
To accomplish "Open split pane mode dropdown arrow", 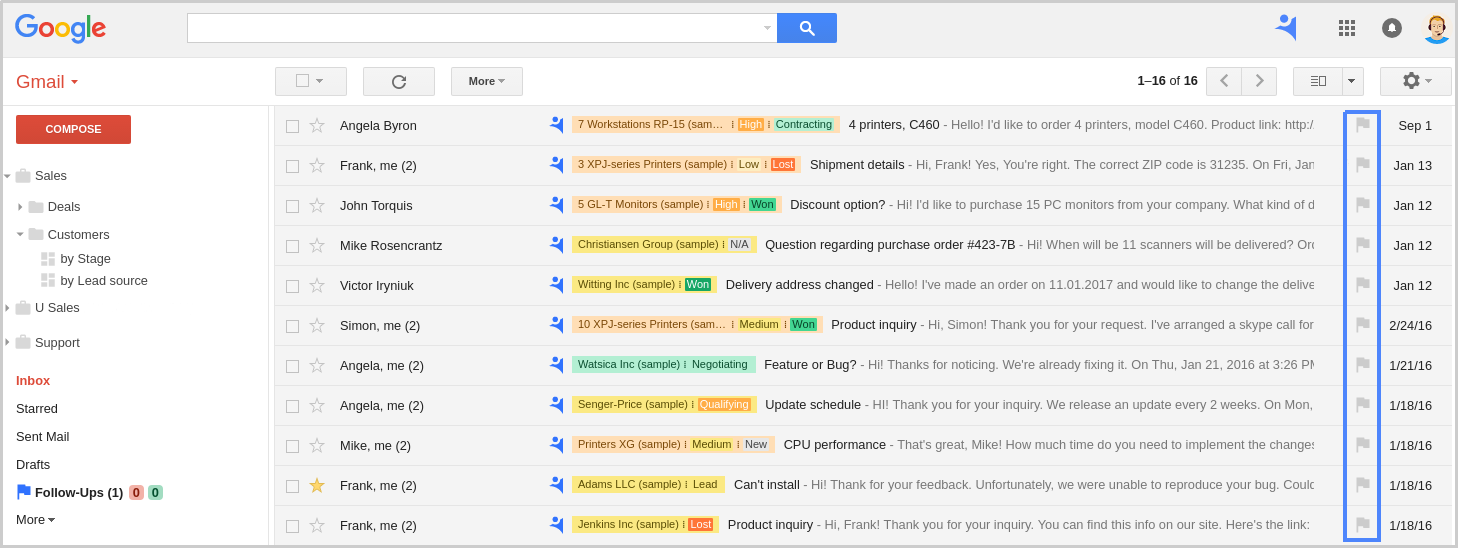I will click(x=1352, y=81).
